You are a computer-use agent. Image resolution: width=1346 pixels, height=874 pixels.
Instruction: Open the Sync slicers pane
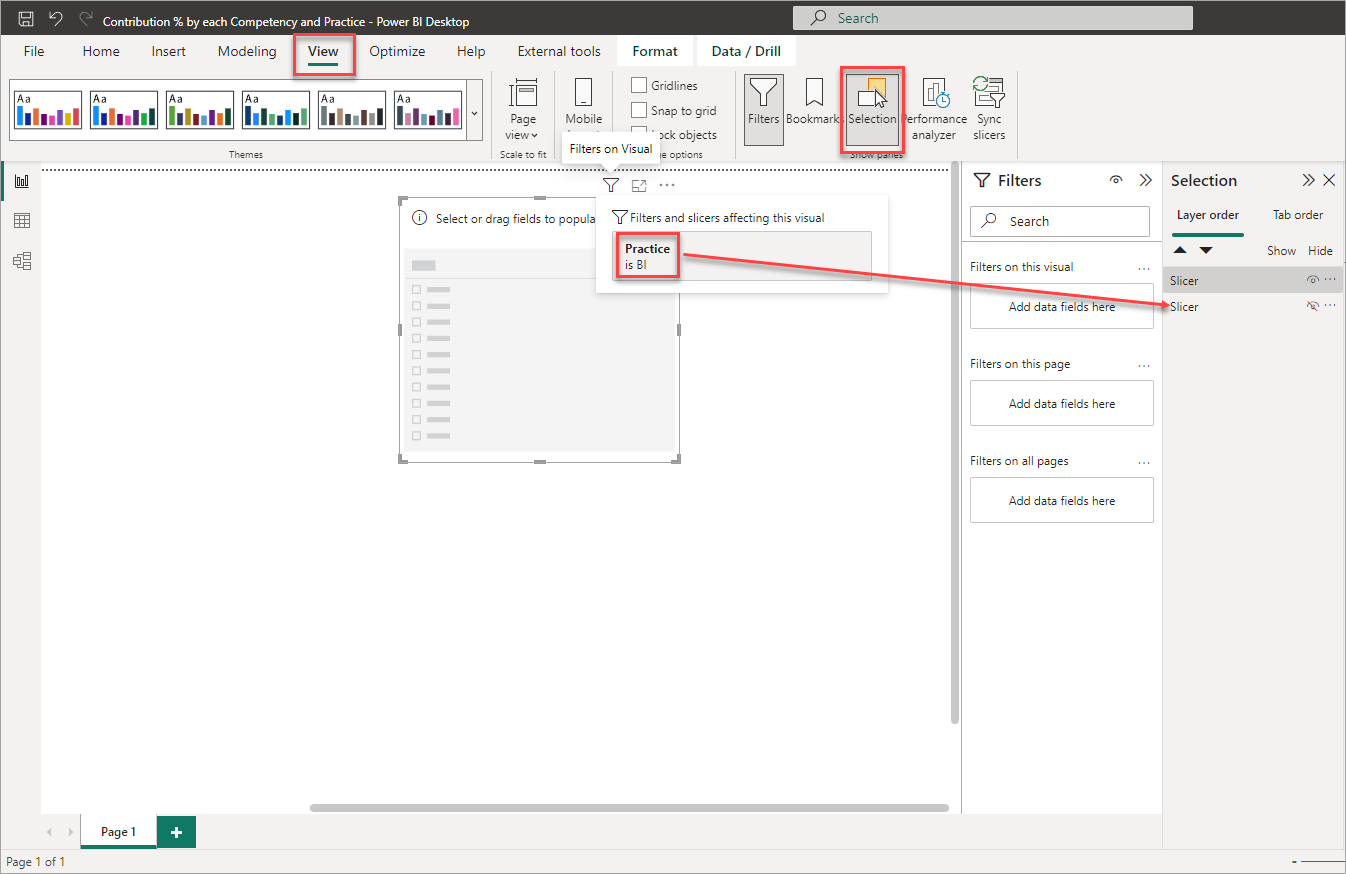click(989, 109)
